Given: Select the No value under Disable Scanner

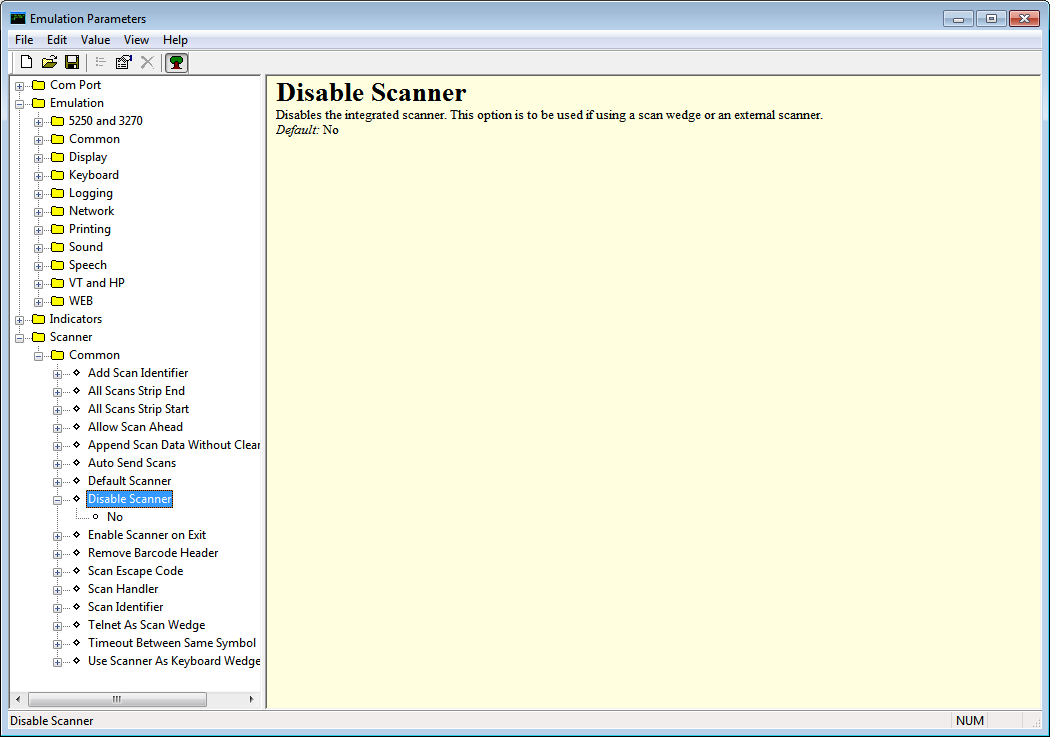Looking at the screenshot, I should [115, 516].
